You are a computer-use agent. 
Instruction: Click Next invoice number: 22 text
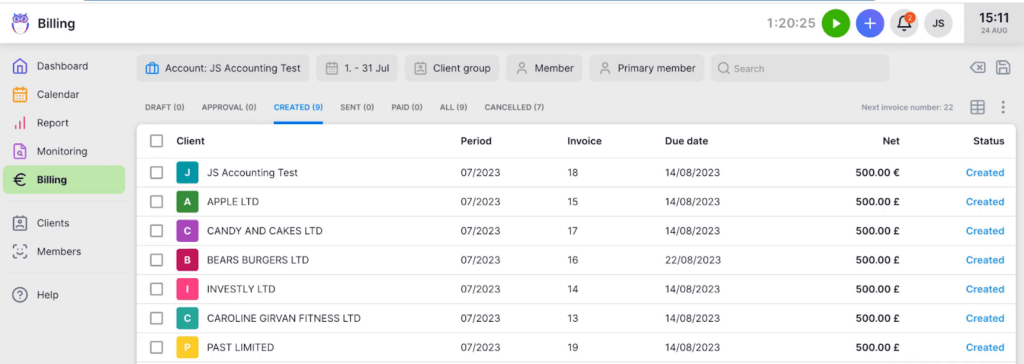point(907,108)
